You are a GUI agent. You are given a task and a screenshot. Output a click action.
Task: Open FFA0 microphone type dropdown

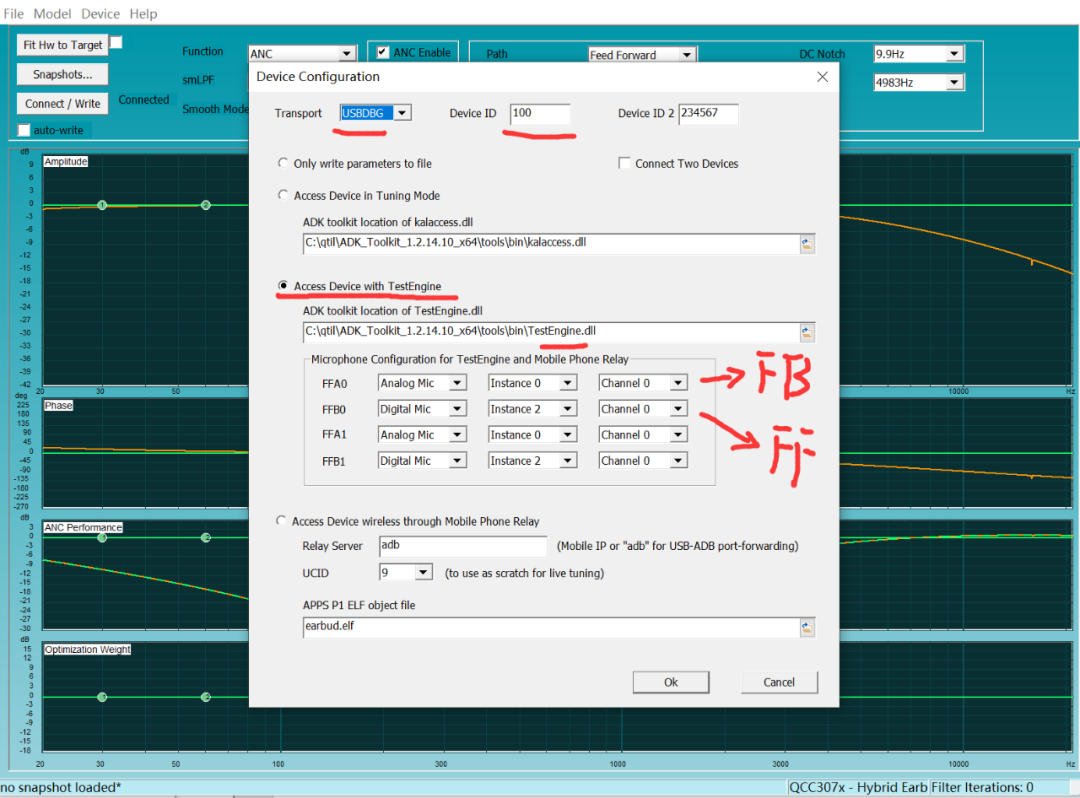click(457, 383)
